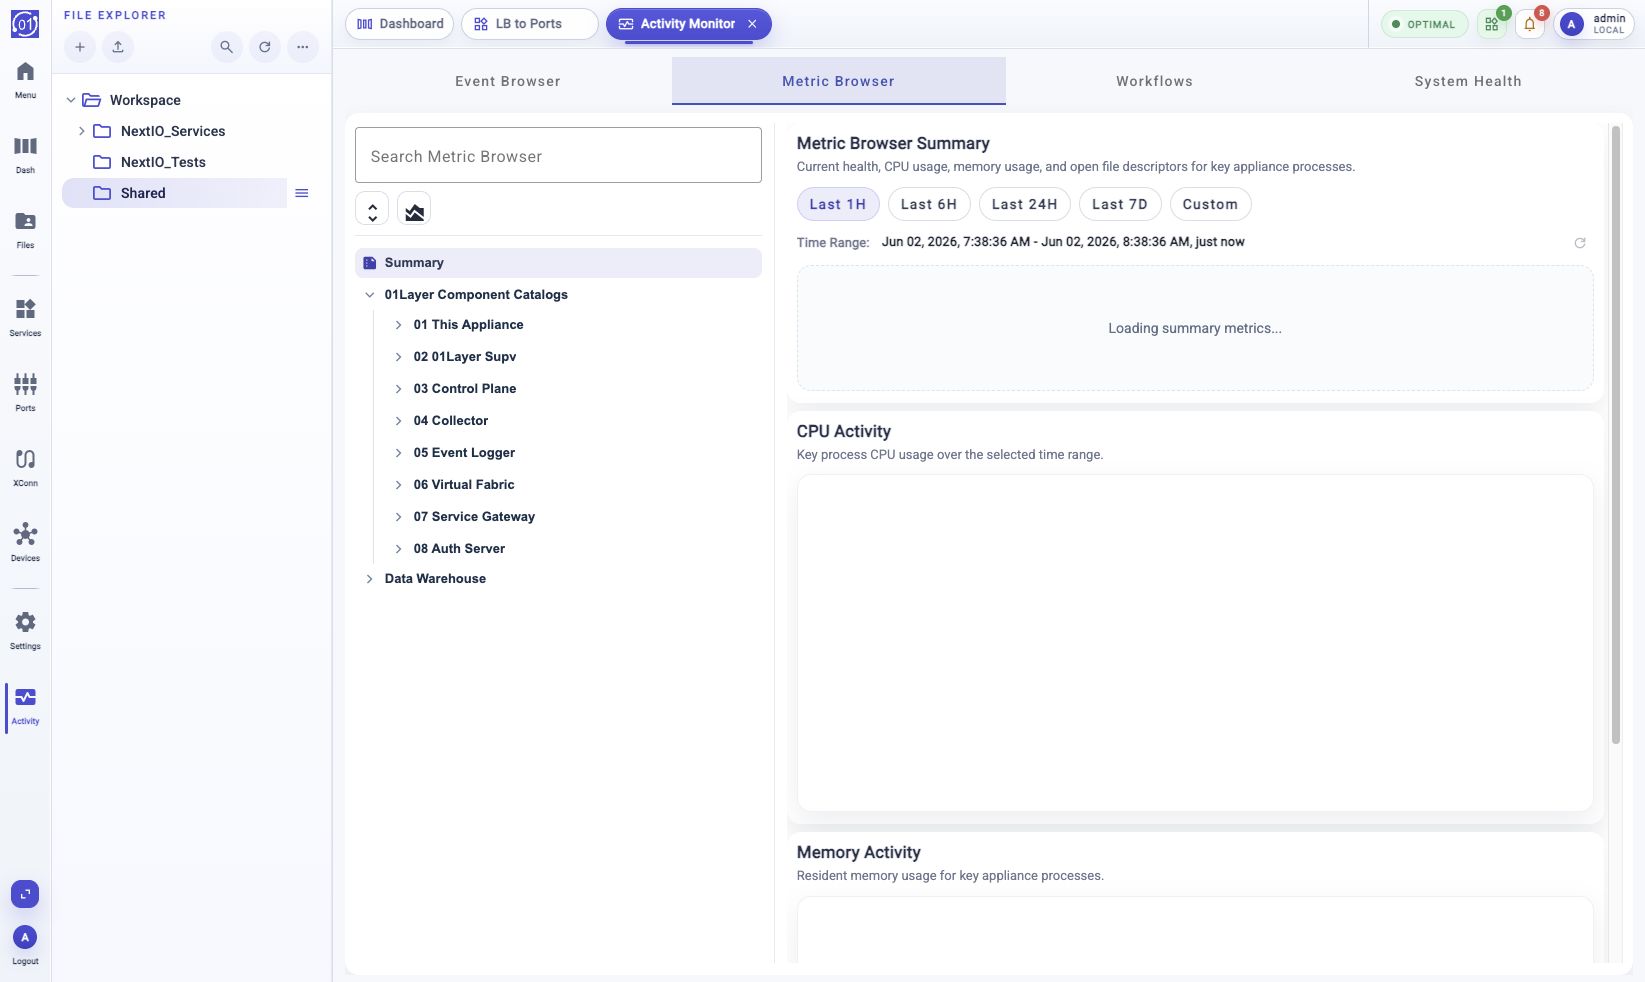Open the admin LOCAL user menu

pyautogui.click(x=1595, y=24)
